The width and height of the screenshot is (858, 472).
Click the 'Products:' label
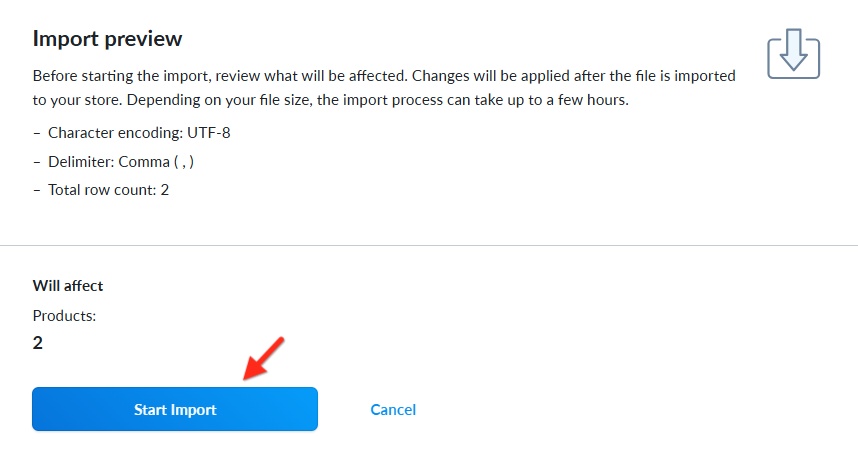click(x=65, y=316)
